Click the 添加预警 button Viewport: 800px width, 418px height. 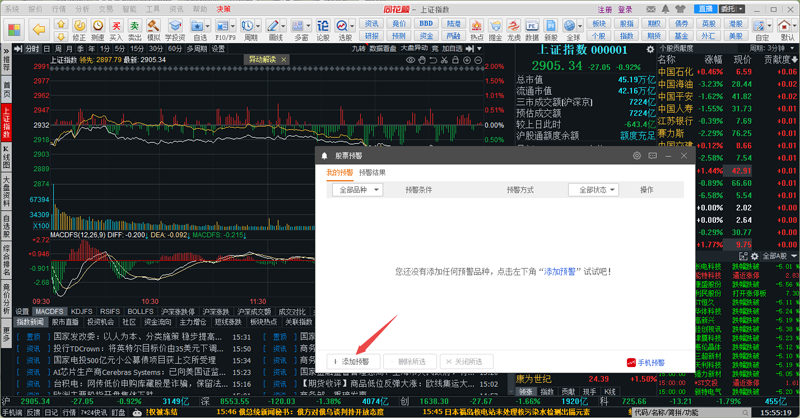(x=351, y=362)
